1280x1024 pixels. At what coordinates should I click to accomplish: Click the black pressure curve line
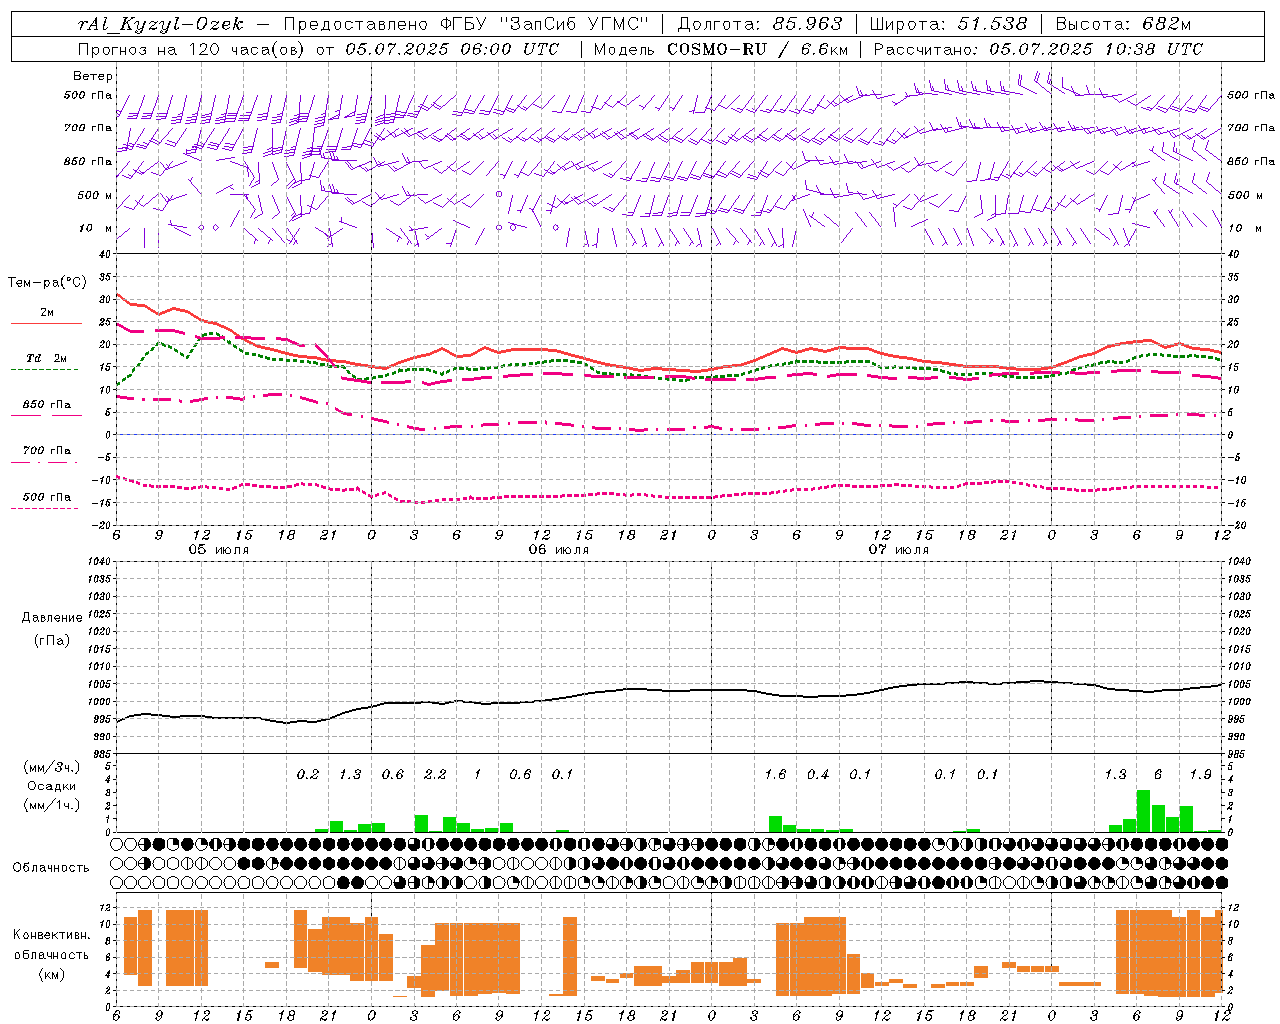[x=670, y=690]
